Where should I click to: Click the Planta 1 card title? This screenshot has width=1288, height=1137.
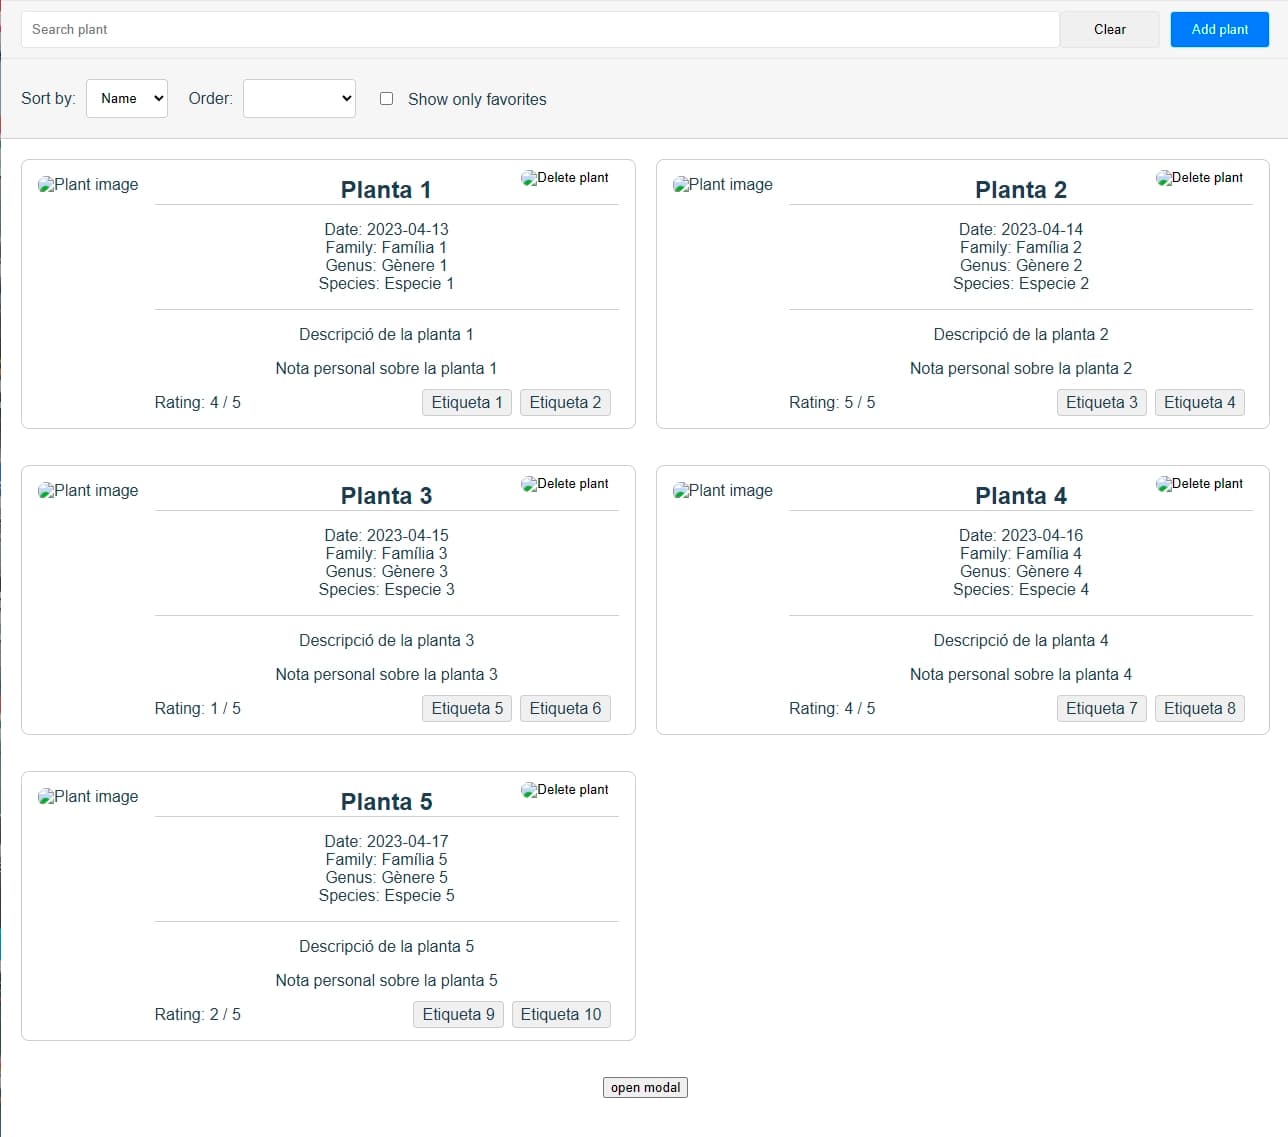click(386, 190)
